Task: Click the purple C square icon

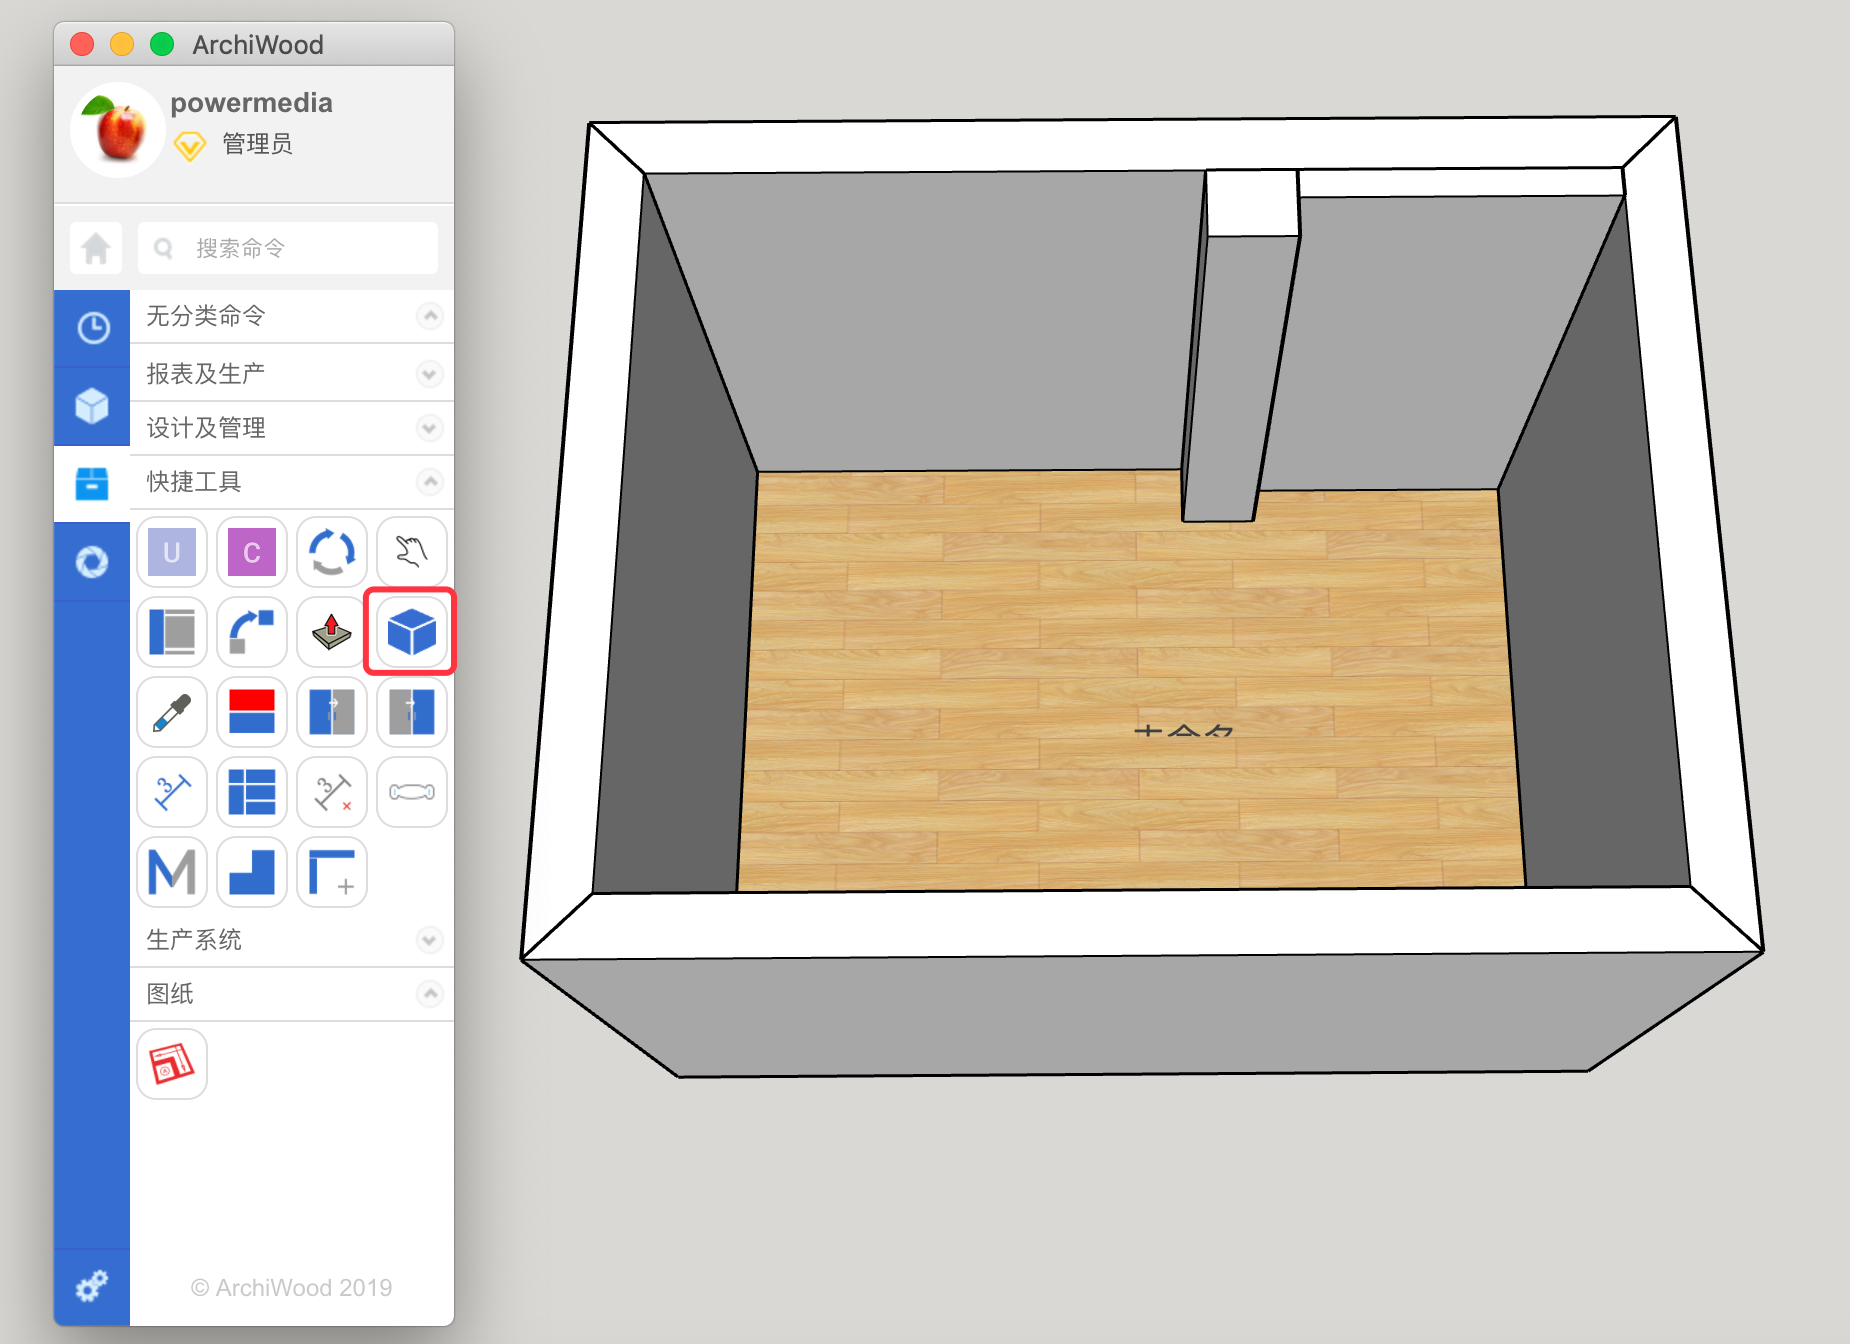Action: 252,552
